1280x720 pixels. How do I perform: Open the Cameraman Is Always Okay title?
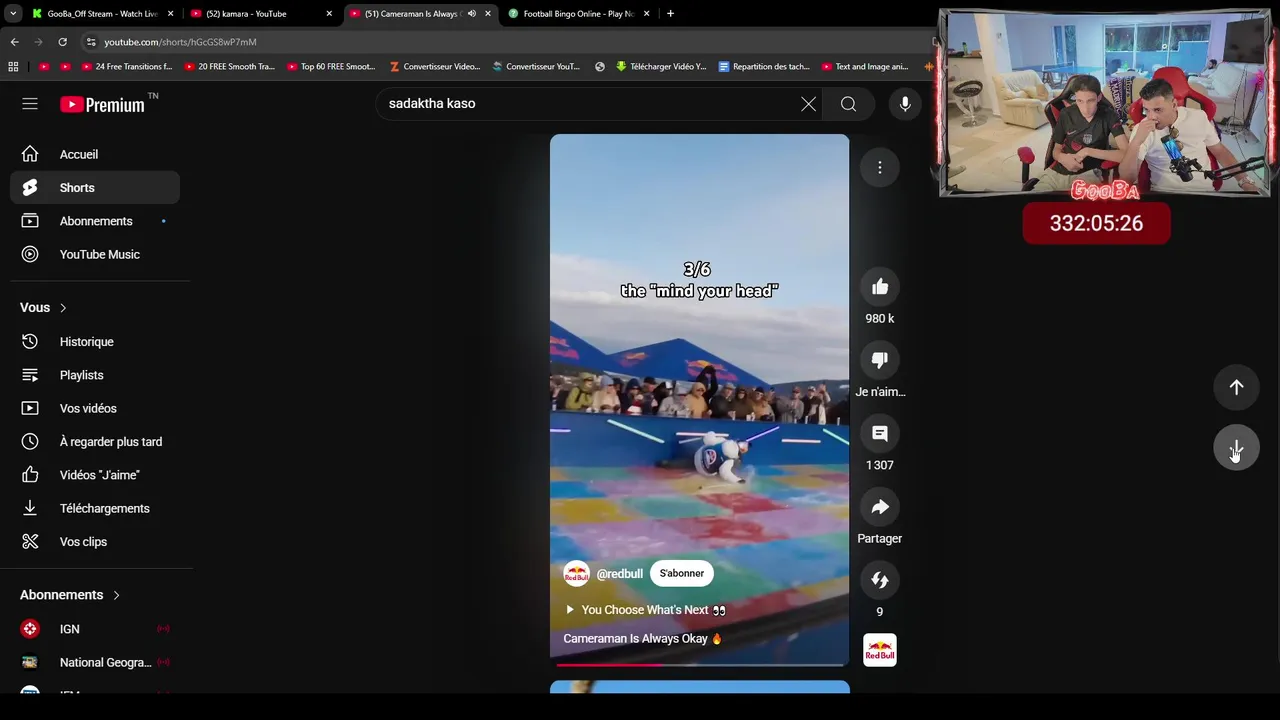pyautogui.click(x=642, y=639)
